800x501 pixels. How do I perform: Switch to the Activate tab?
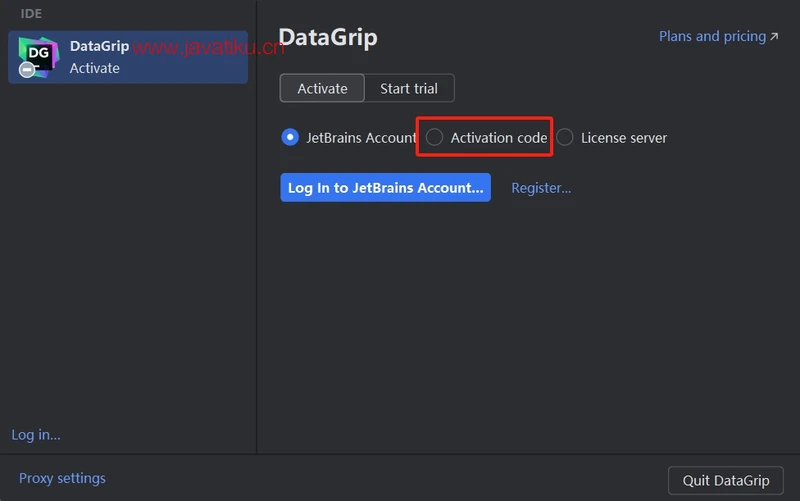[322, 88]
